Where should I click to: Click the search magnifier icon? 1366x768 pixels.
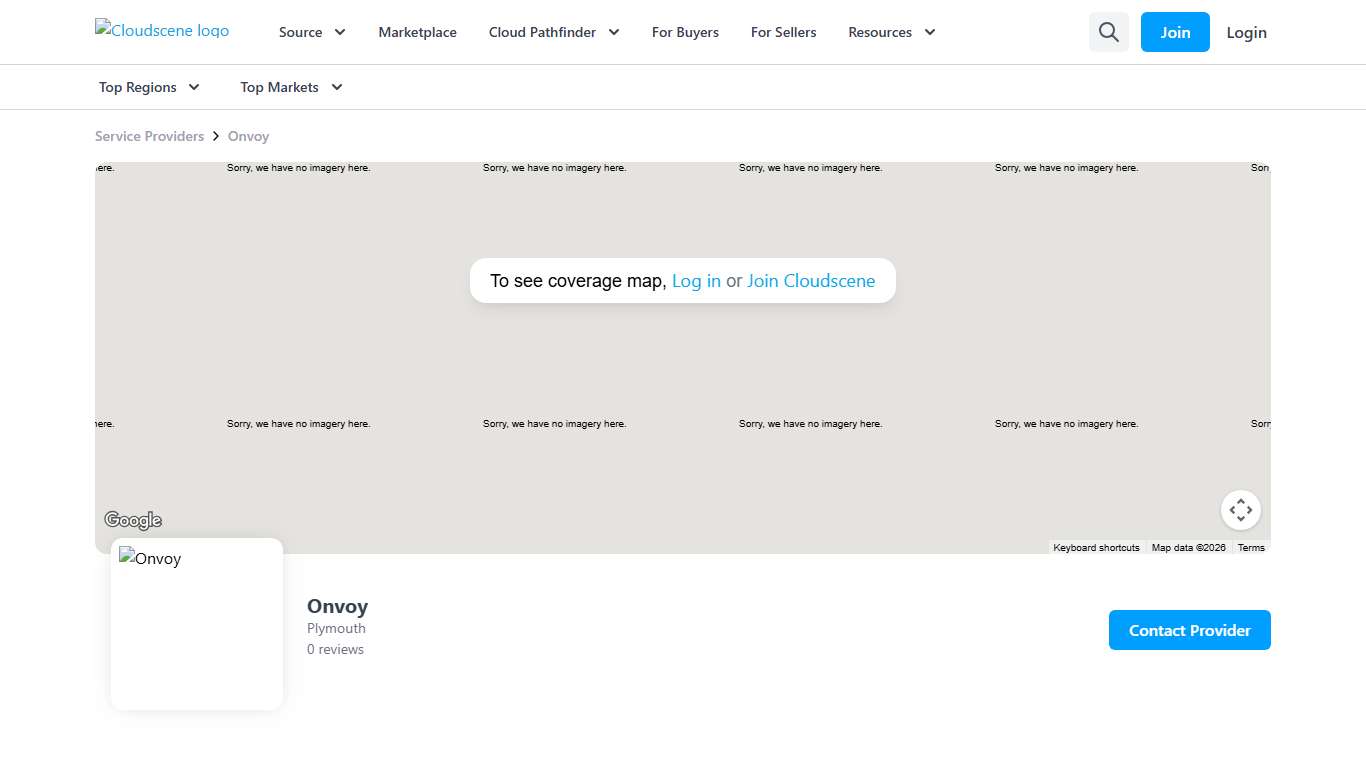coord(1108,32)
